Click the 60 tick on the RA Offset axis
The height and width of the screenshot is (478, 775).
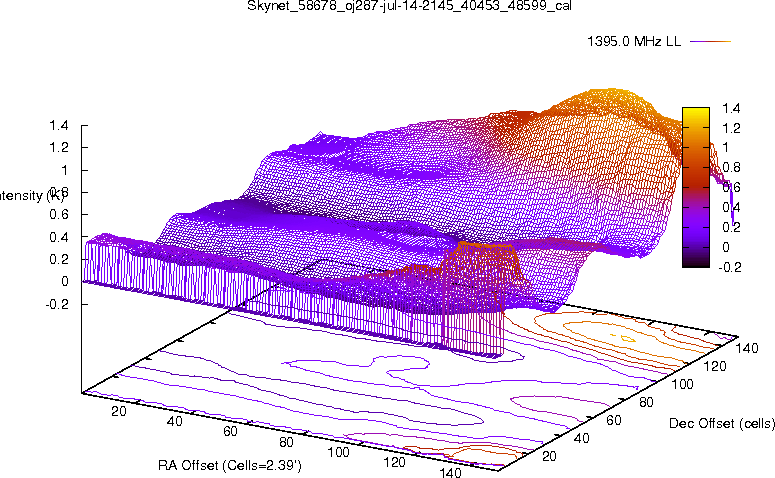point(230,432)
